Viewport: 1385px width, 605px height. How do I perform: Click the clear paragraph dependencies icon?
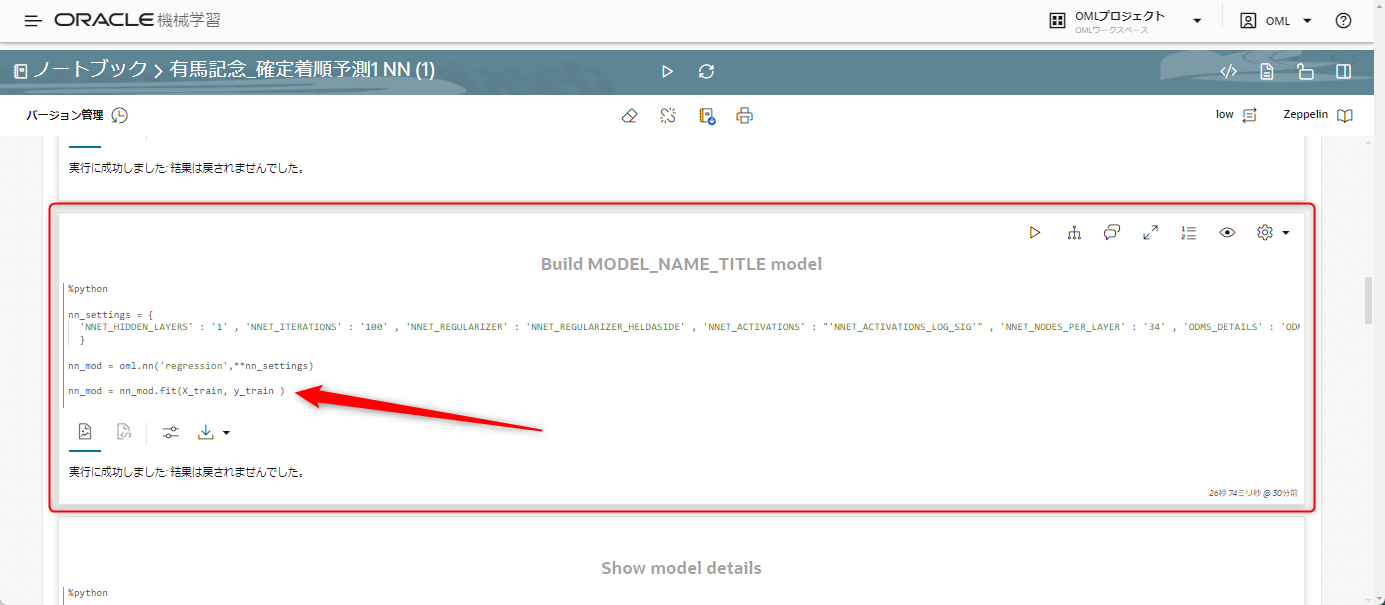point(668,116)
